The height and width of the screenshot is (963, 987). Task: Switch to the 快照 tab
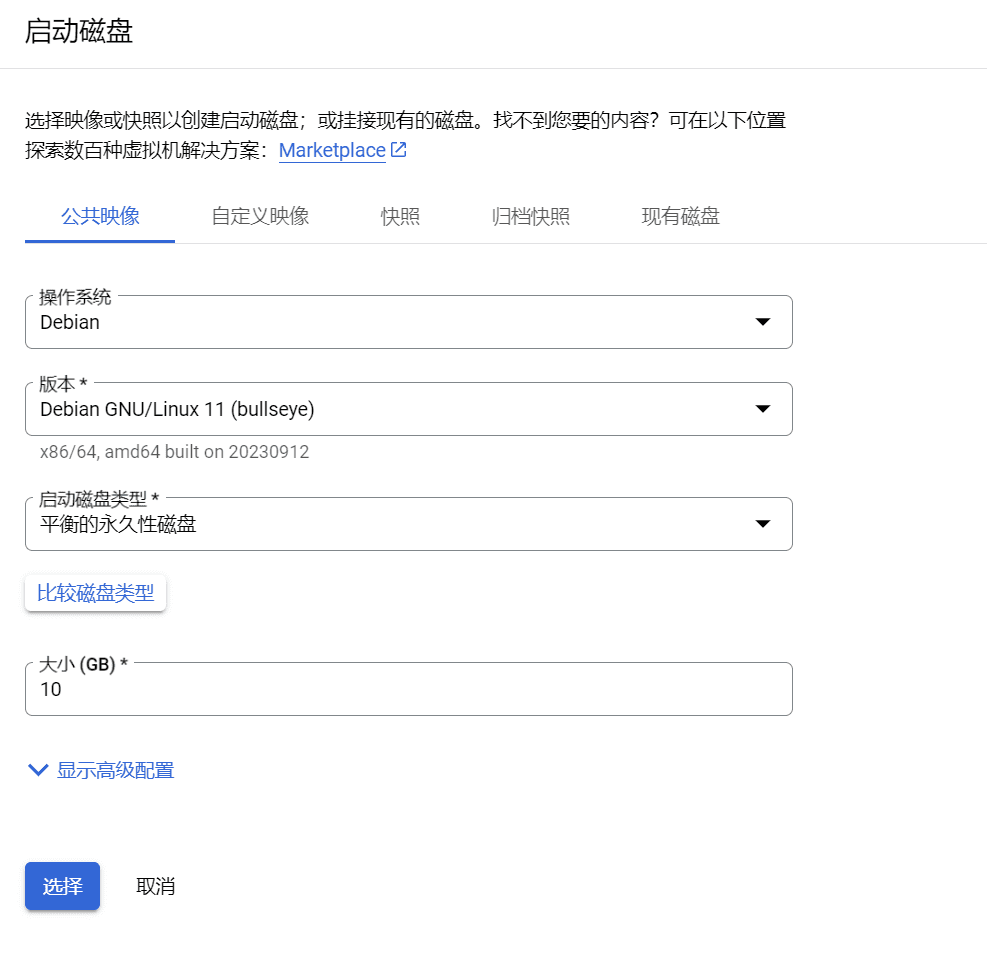pos(400,216)
